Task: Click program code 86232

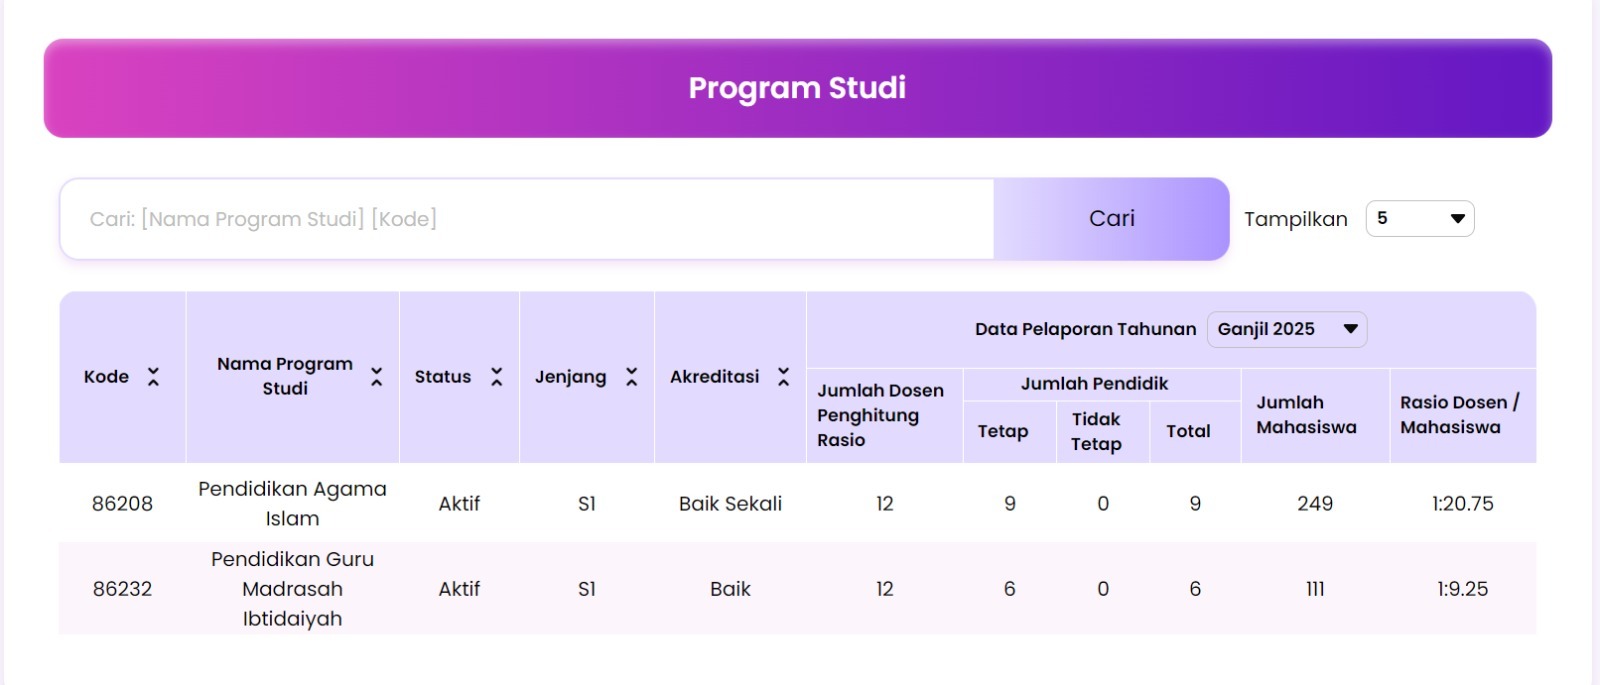Action: tap(122, 589)
